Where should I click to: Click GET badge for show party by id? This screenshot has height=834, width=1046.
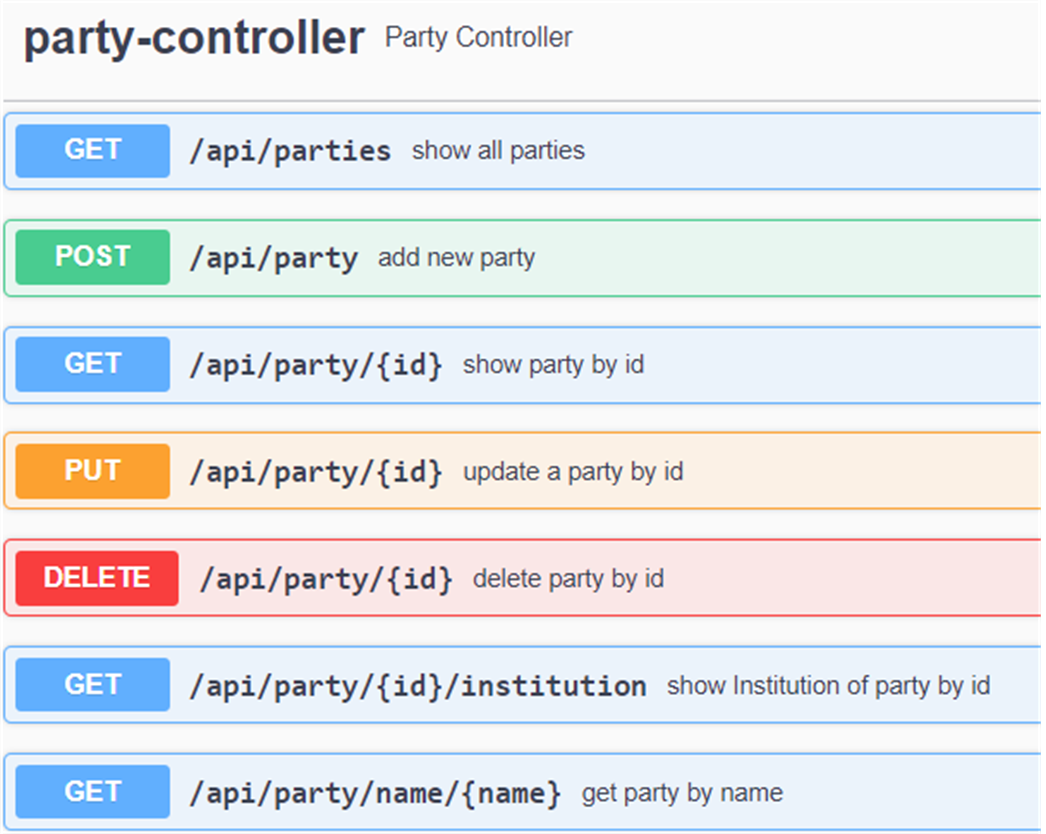(93, 364)
